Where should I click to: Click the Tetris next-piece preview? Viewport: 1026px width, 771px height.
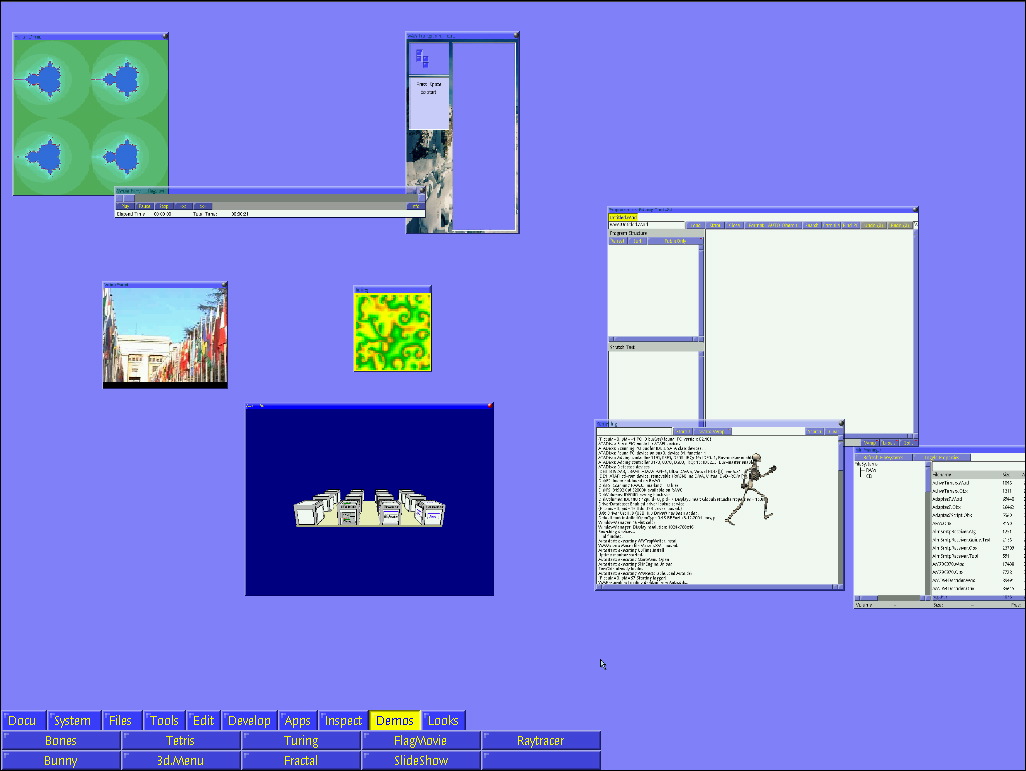(x=429, y=58)
